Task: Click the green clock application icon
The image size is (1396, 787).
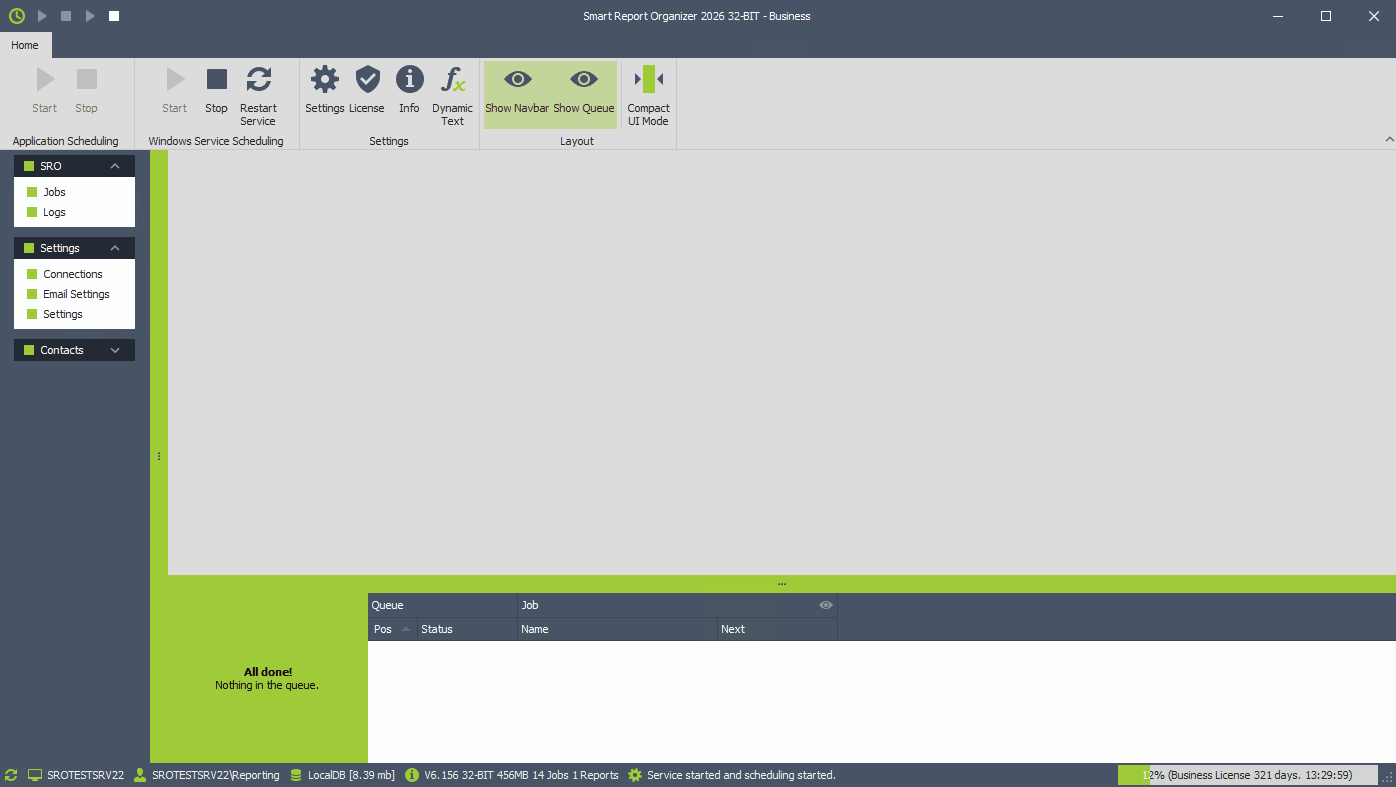Action: coord(16,16)
